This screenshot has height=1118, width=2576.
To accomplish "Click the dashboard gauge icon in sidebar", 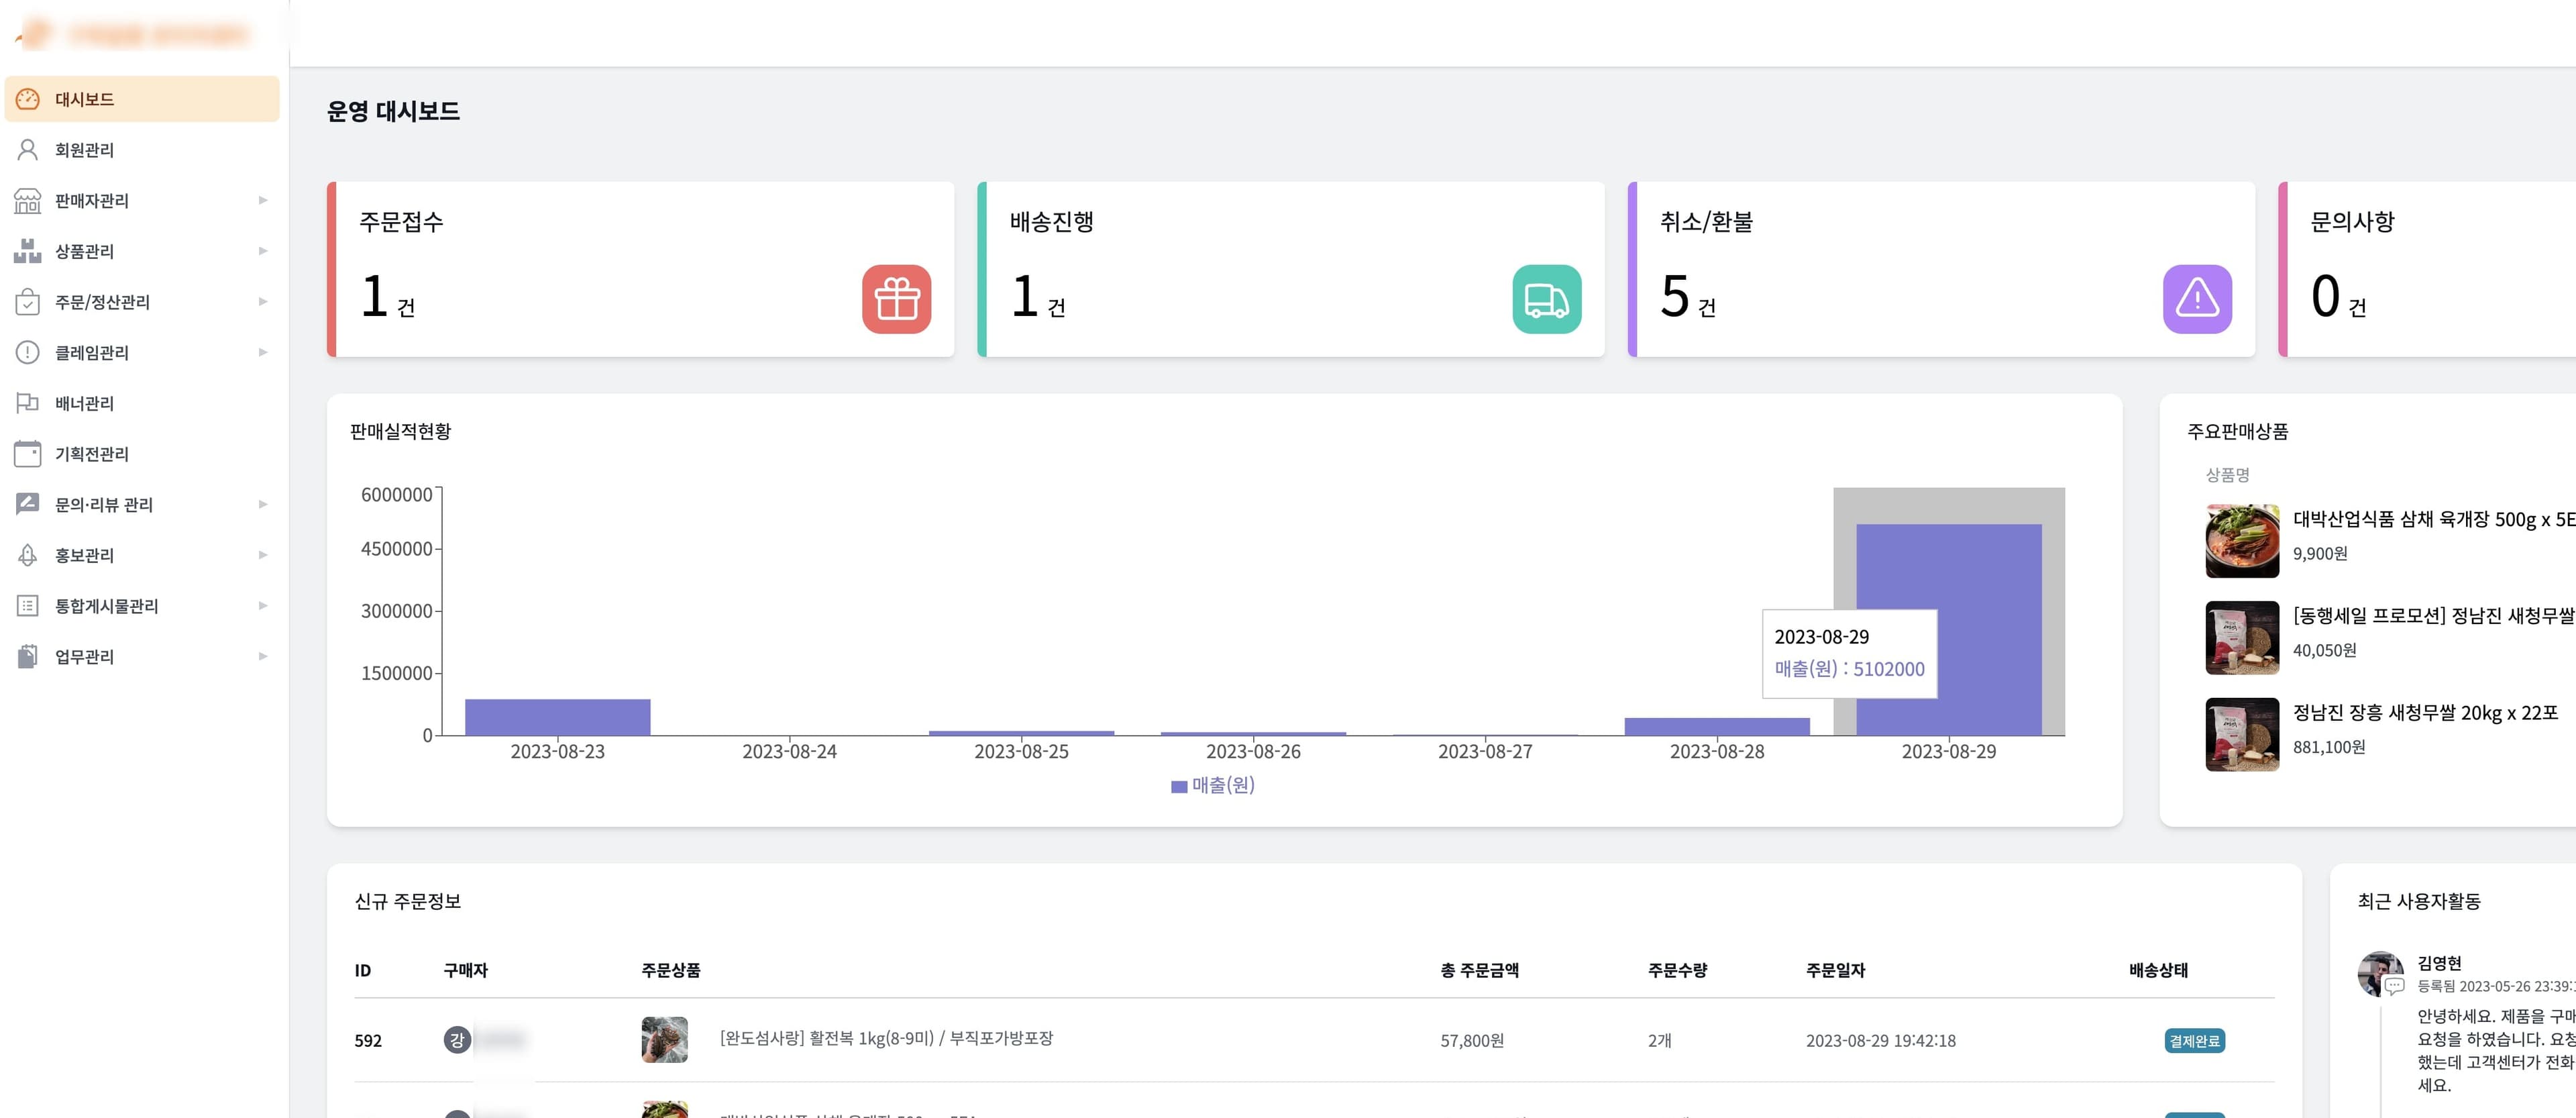I will pyautogui.click(x=28, y=99).
